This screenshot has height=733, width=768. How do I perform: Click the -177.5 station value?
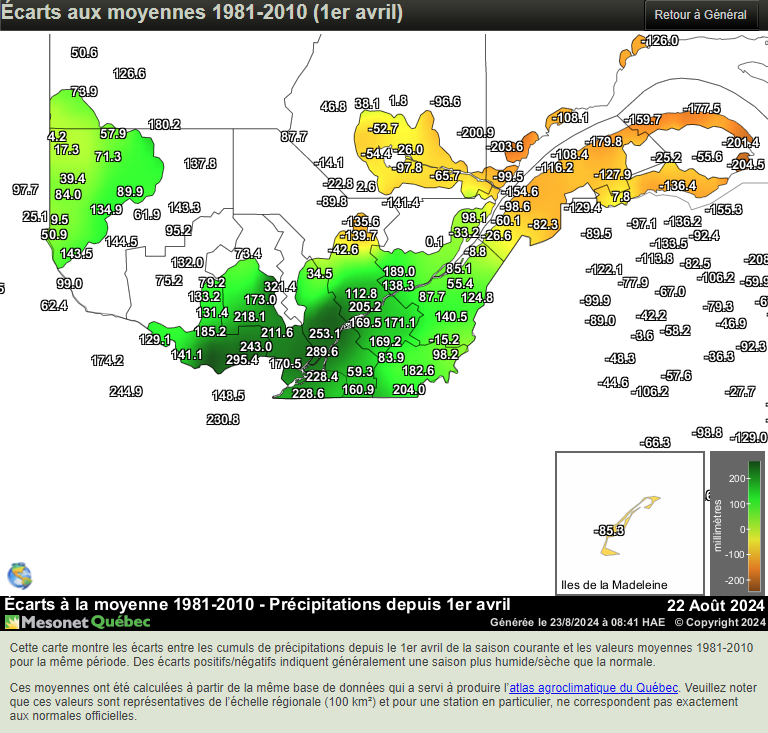(703, 108)
